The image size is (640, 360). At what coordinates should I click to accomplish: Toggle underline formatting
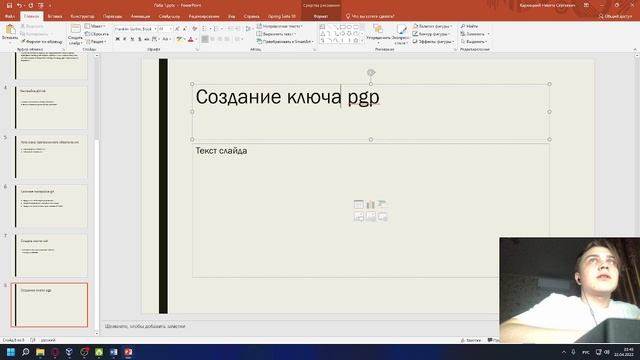pyautogui.click(x=132, y=39)
